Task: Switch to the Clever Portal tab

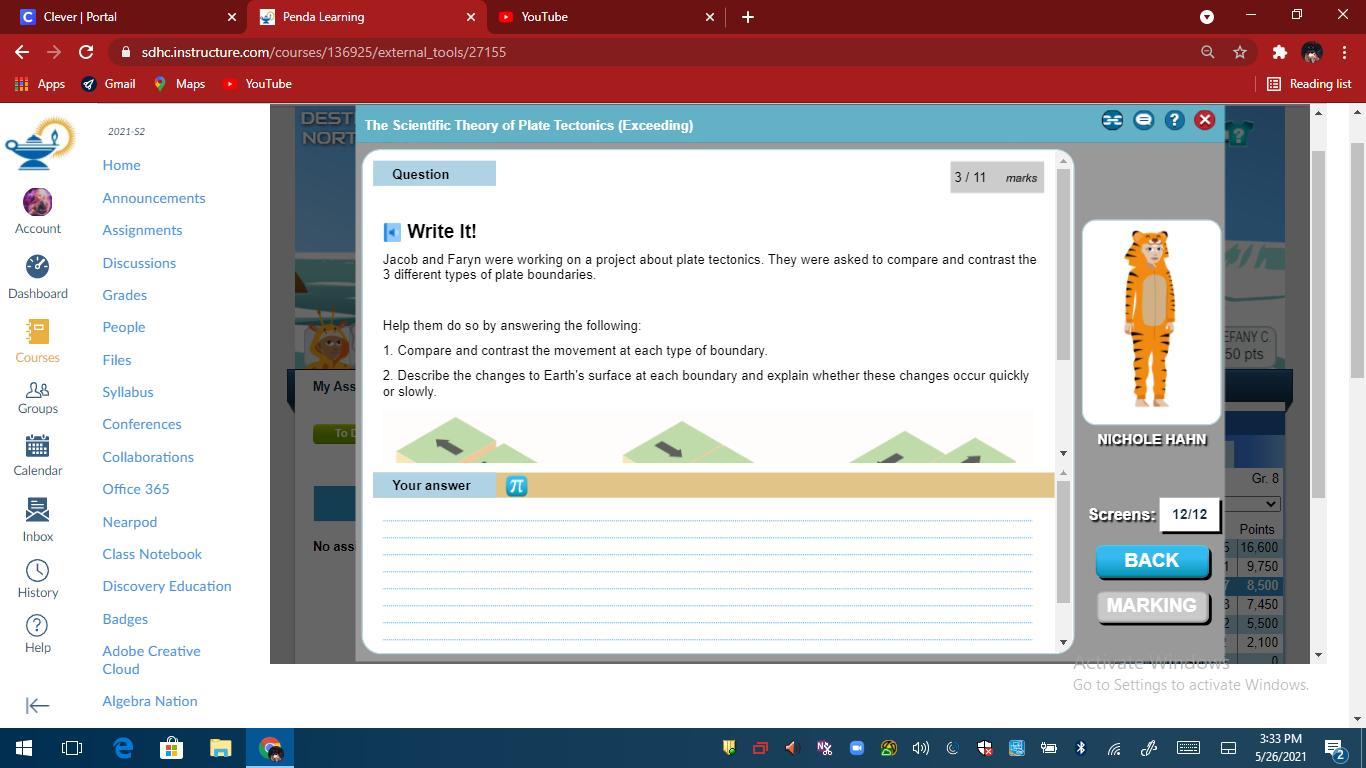Action: pos(120,17)
